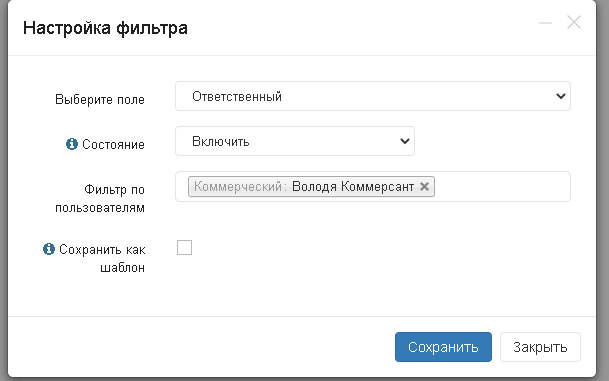Click the info icon next to Состояние

coord(71,144)
